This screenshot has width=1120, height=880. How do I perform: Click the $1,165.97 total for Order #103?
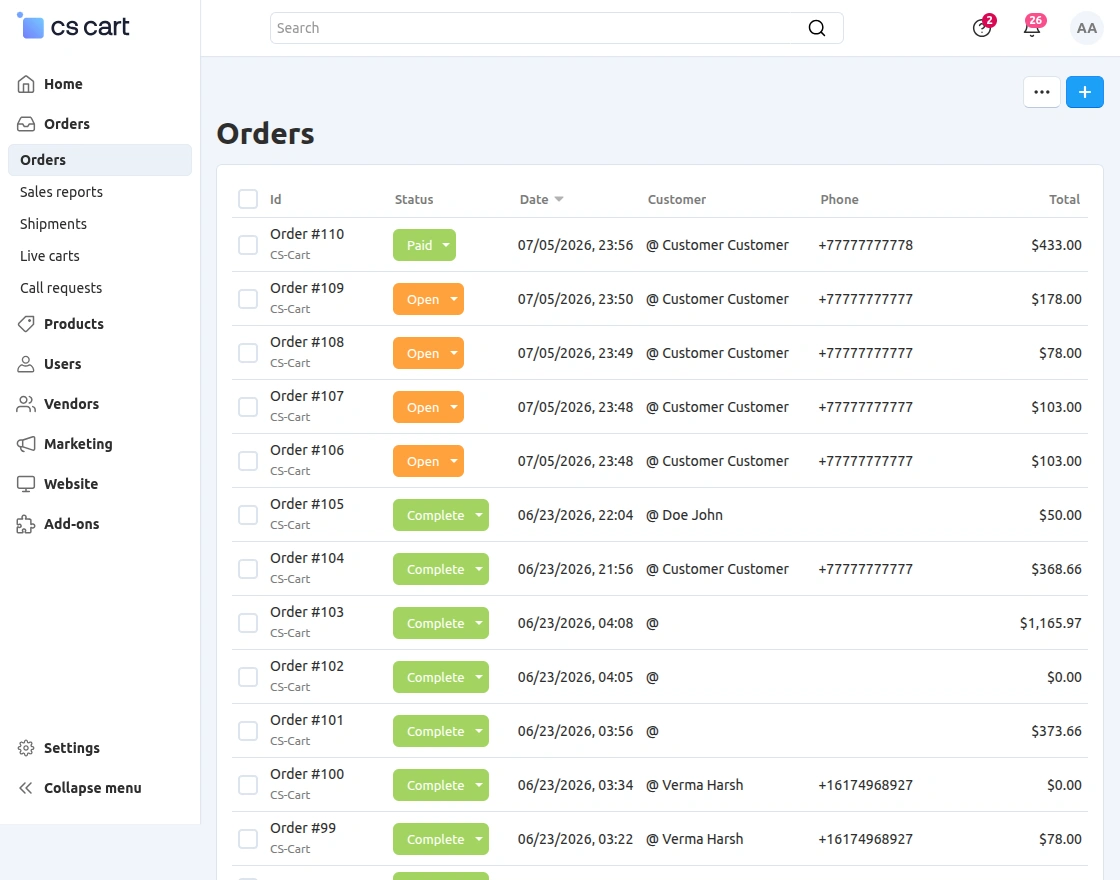(1051, 623)
